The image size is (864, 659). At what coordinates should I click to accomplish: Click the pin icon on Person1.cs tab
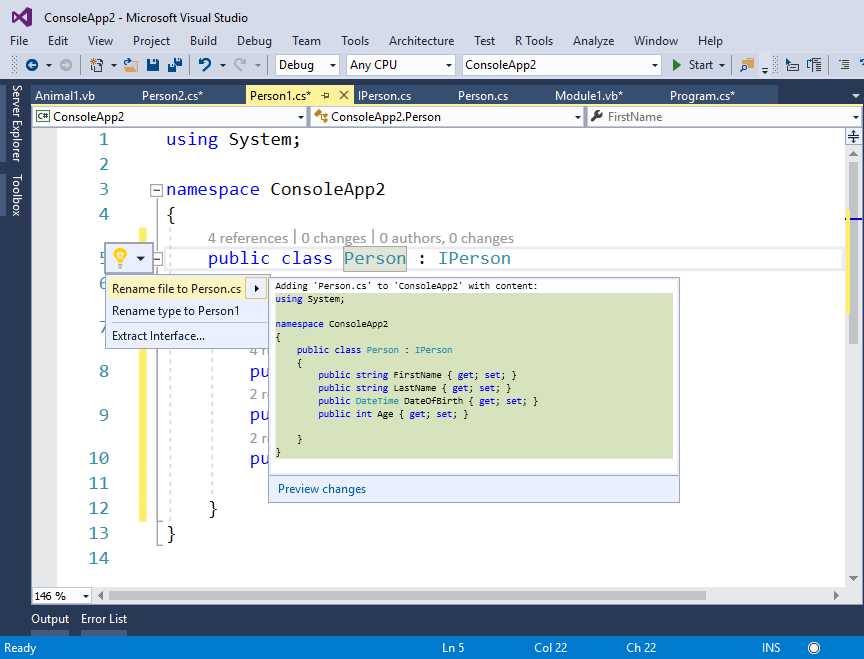(x=325, y=96)
